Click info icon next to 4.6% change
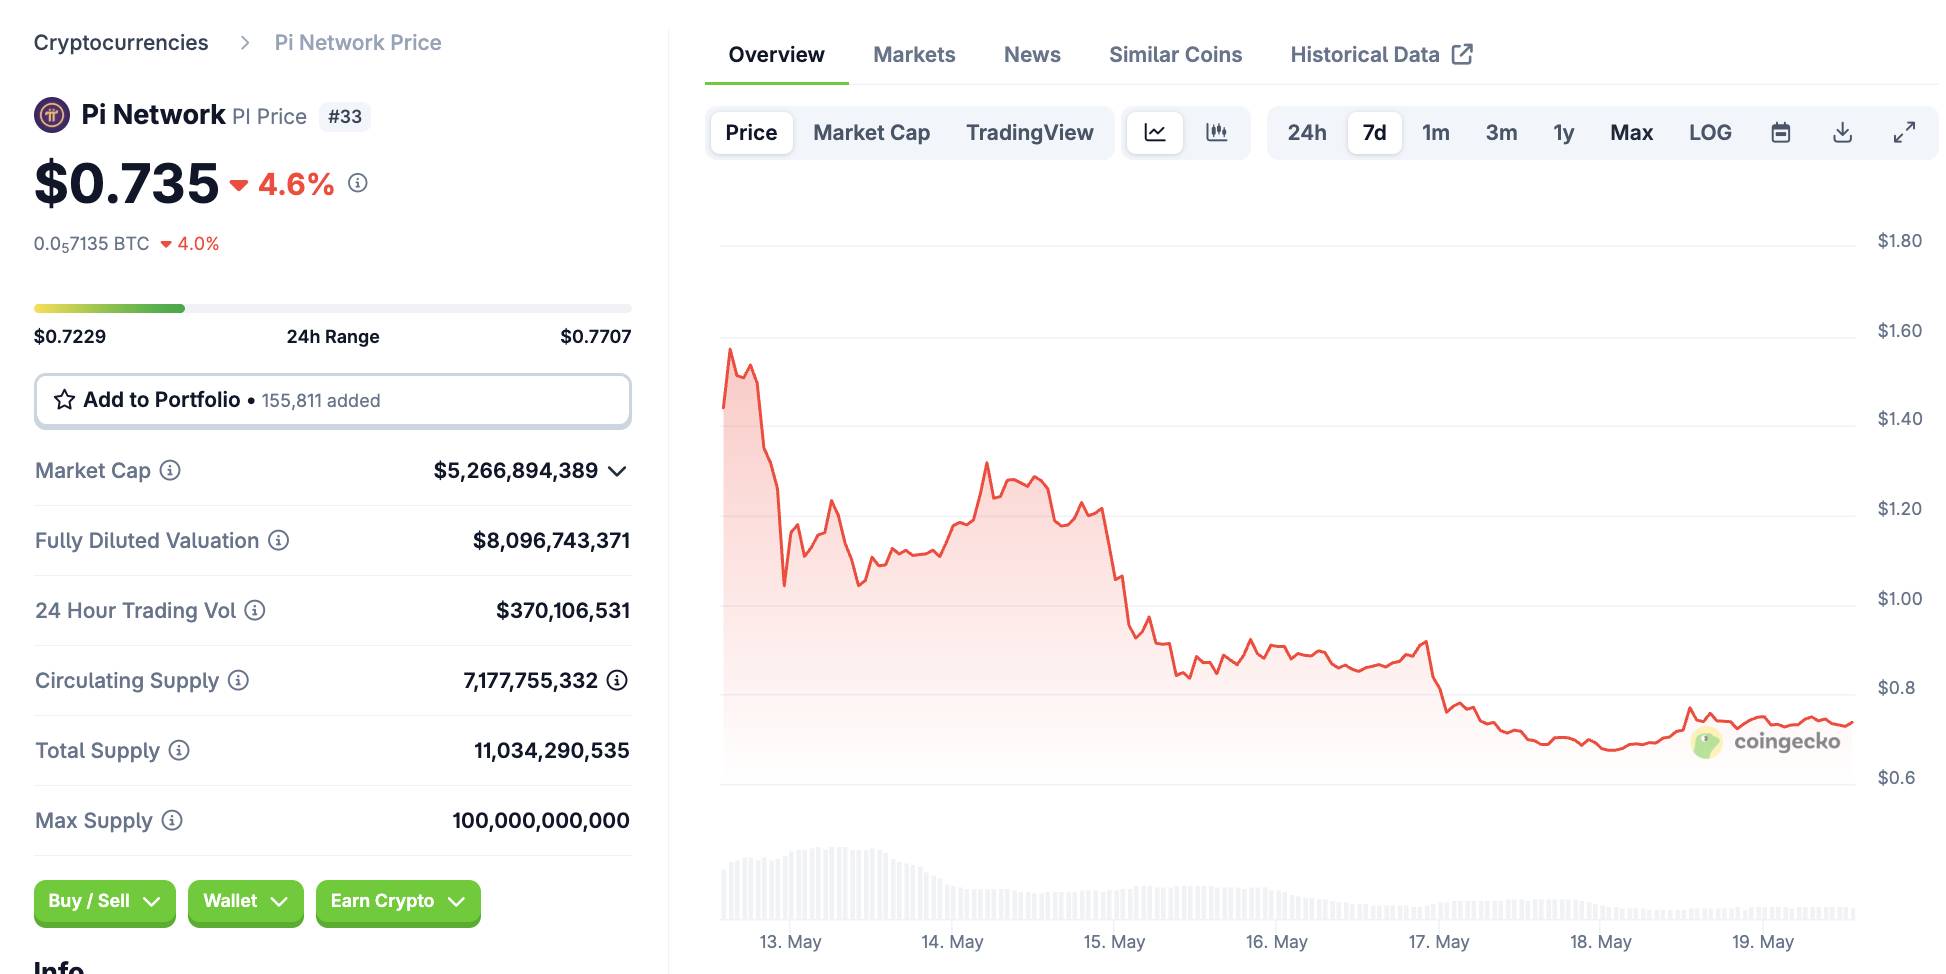 [358, 183]
